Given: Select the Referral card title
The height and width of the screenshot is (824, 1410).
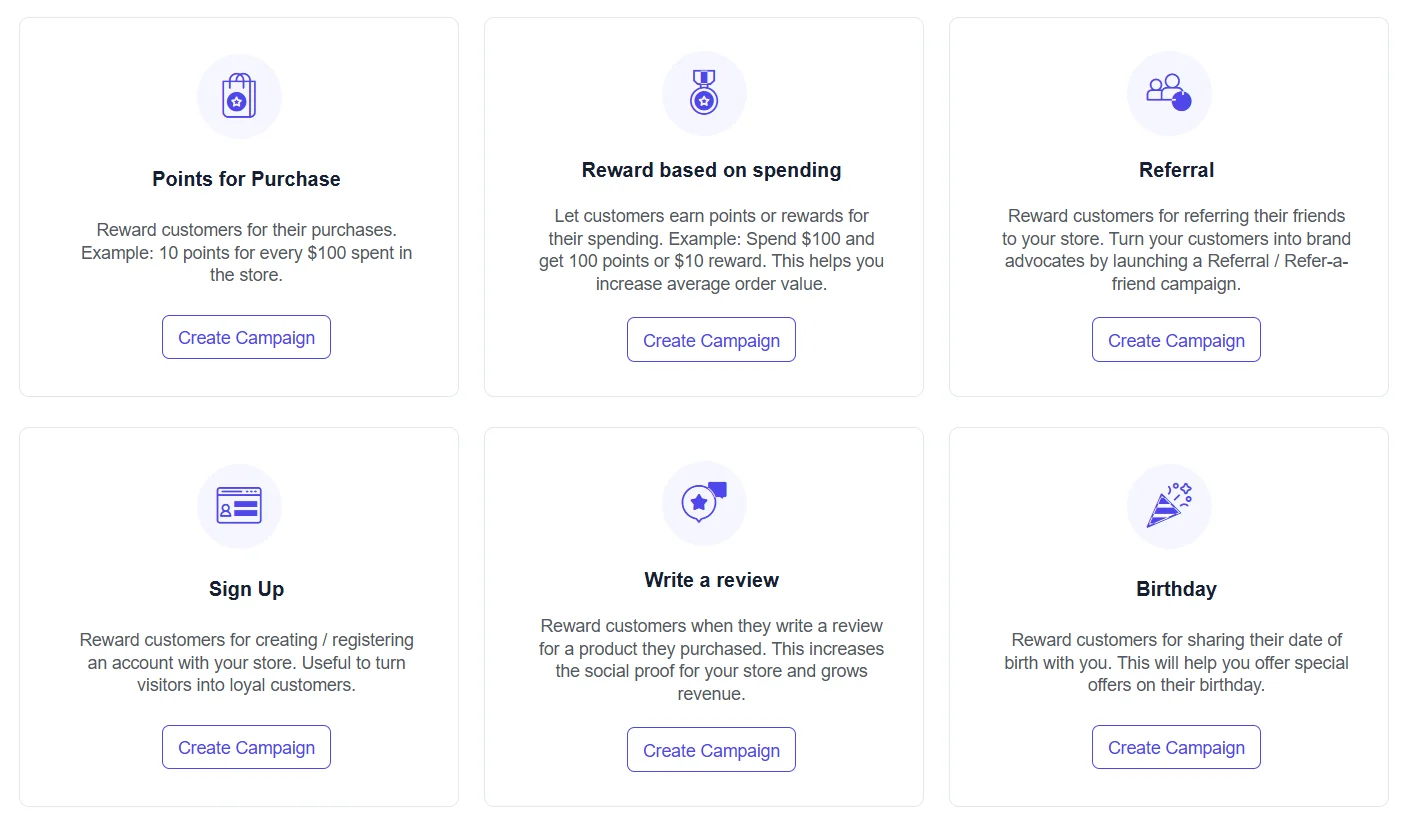Looking at the screenshot, I should 1176,170.
